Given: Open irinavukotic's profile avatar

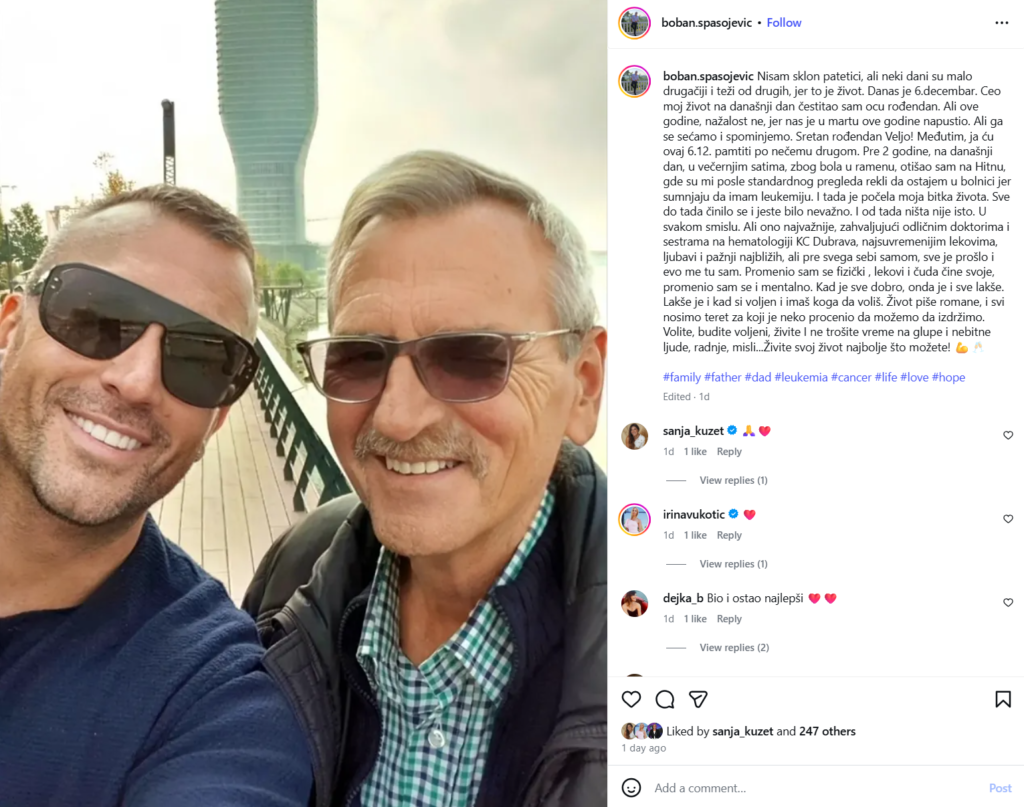Looking at the screenshot, I should point(634,520).
